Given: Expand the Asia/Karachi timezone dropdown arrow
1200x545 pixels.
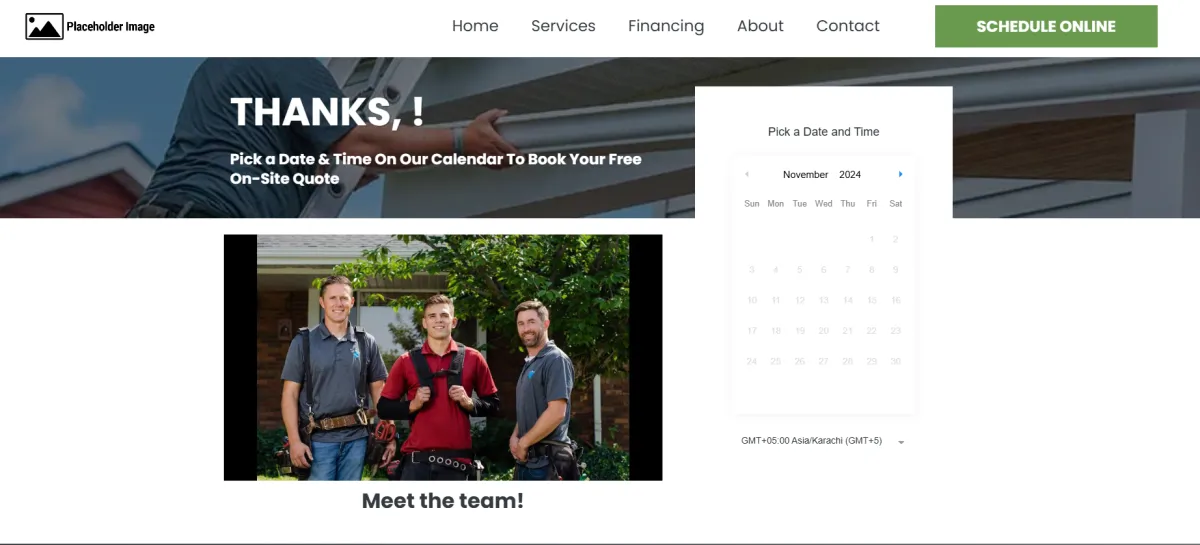Looking at the screenshot, I should pos(901,442).
